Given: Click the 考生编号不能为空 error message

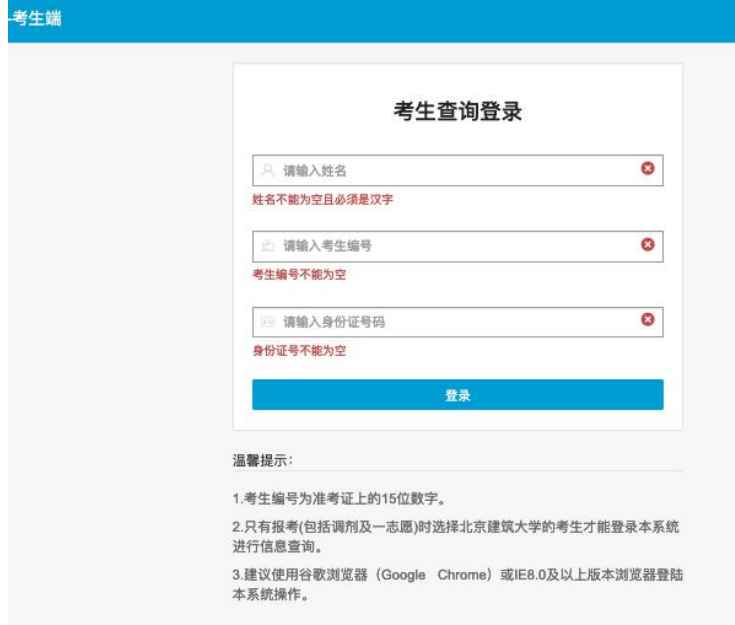Looking at the screenshot, I should (x=299, y=275).
